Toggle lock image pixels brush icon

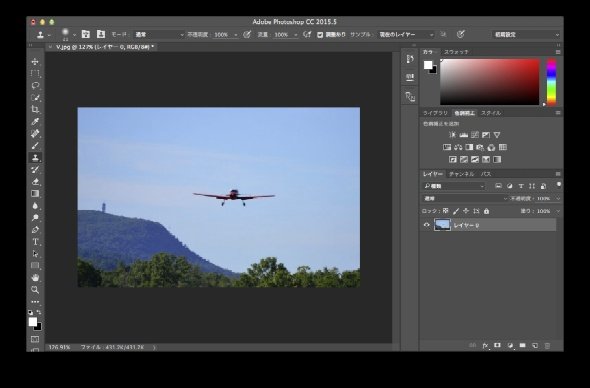pyautogui.click(x=456, y=211)
